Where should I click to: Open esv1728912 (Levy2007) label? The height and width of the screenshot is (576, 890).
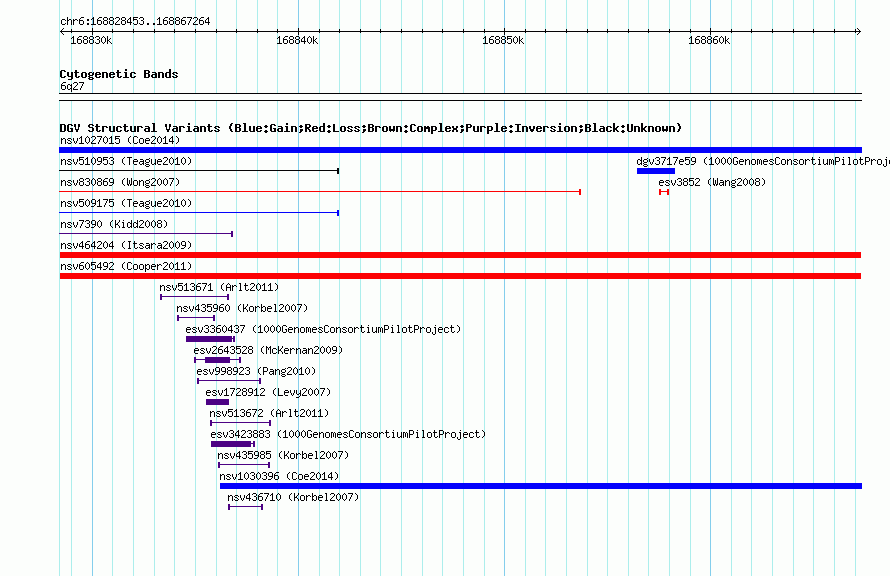point(268,392)
